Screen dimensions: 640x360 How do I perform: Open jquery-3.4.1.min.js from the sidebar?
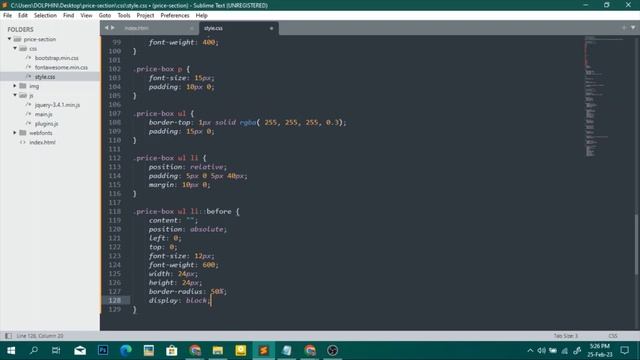tap(57, 105)
